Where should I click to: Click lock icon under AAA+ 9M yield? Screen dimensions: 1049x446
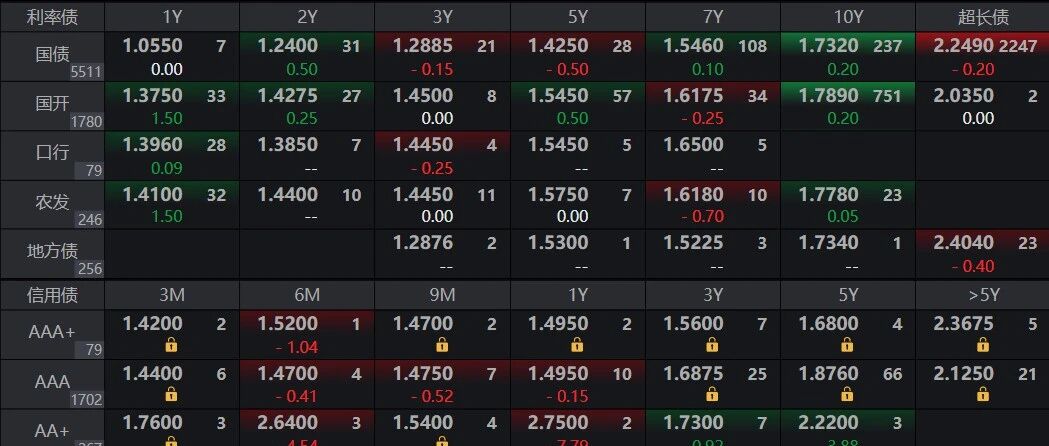(x=442, y=345)
